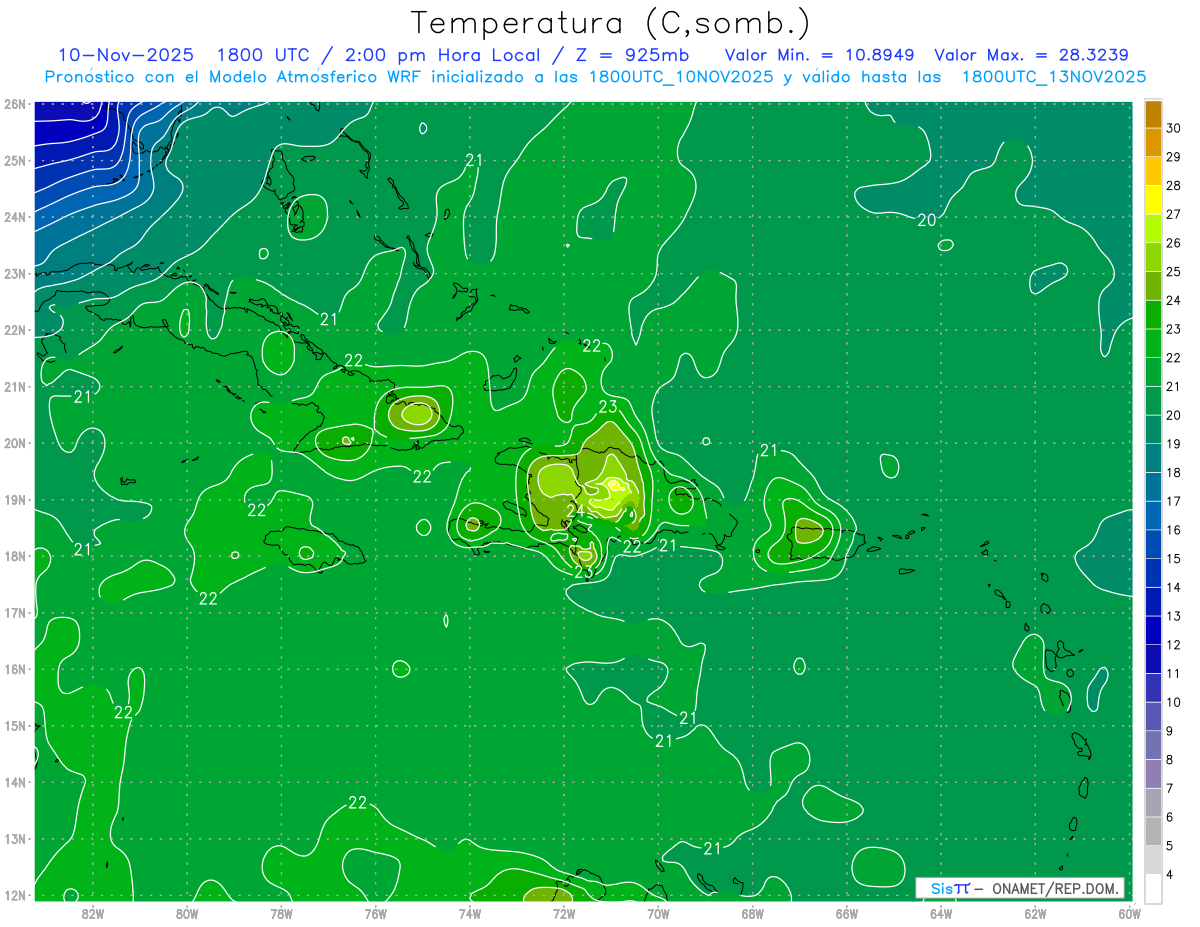The height and width of the screenshot is (927, 1200).
Task: Click the legend value label "30"
Action: (1174, 128)
